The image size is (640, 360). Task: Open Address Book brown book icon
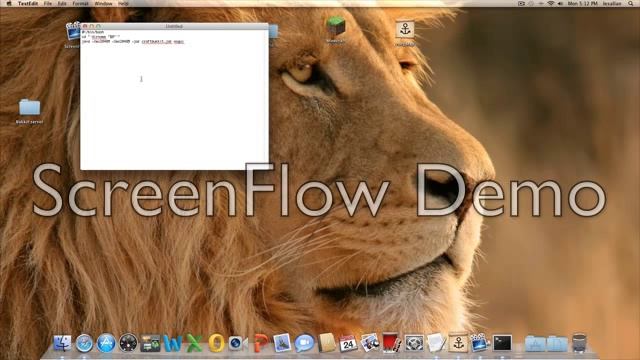coord(327,343)
